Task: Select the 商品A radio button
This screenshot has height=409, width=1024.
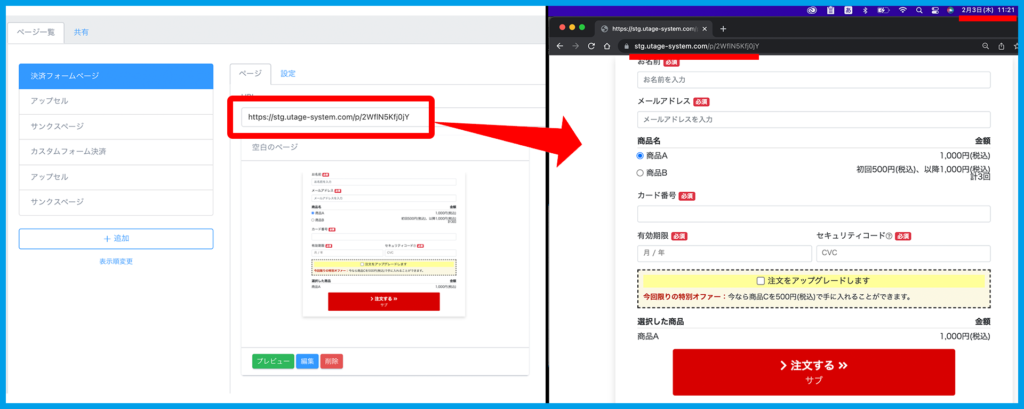Action: click(641, 156)
